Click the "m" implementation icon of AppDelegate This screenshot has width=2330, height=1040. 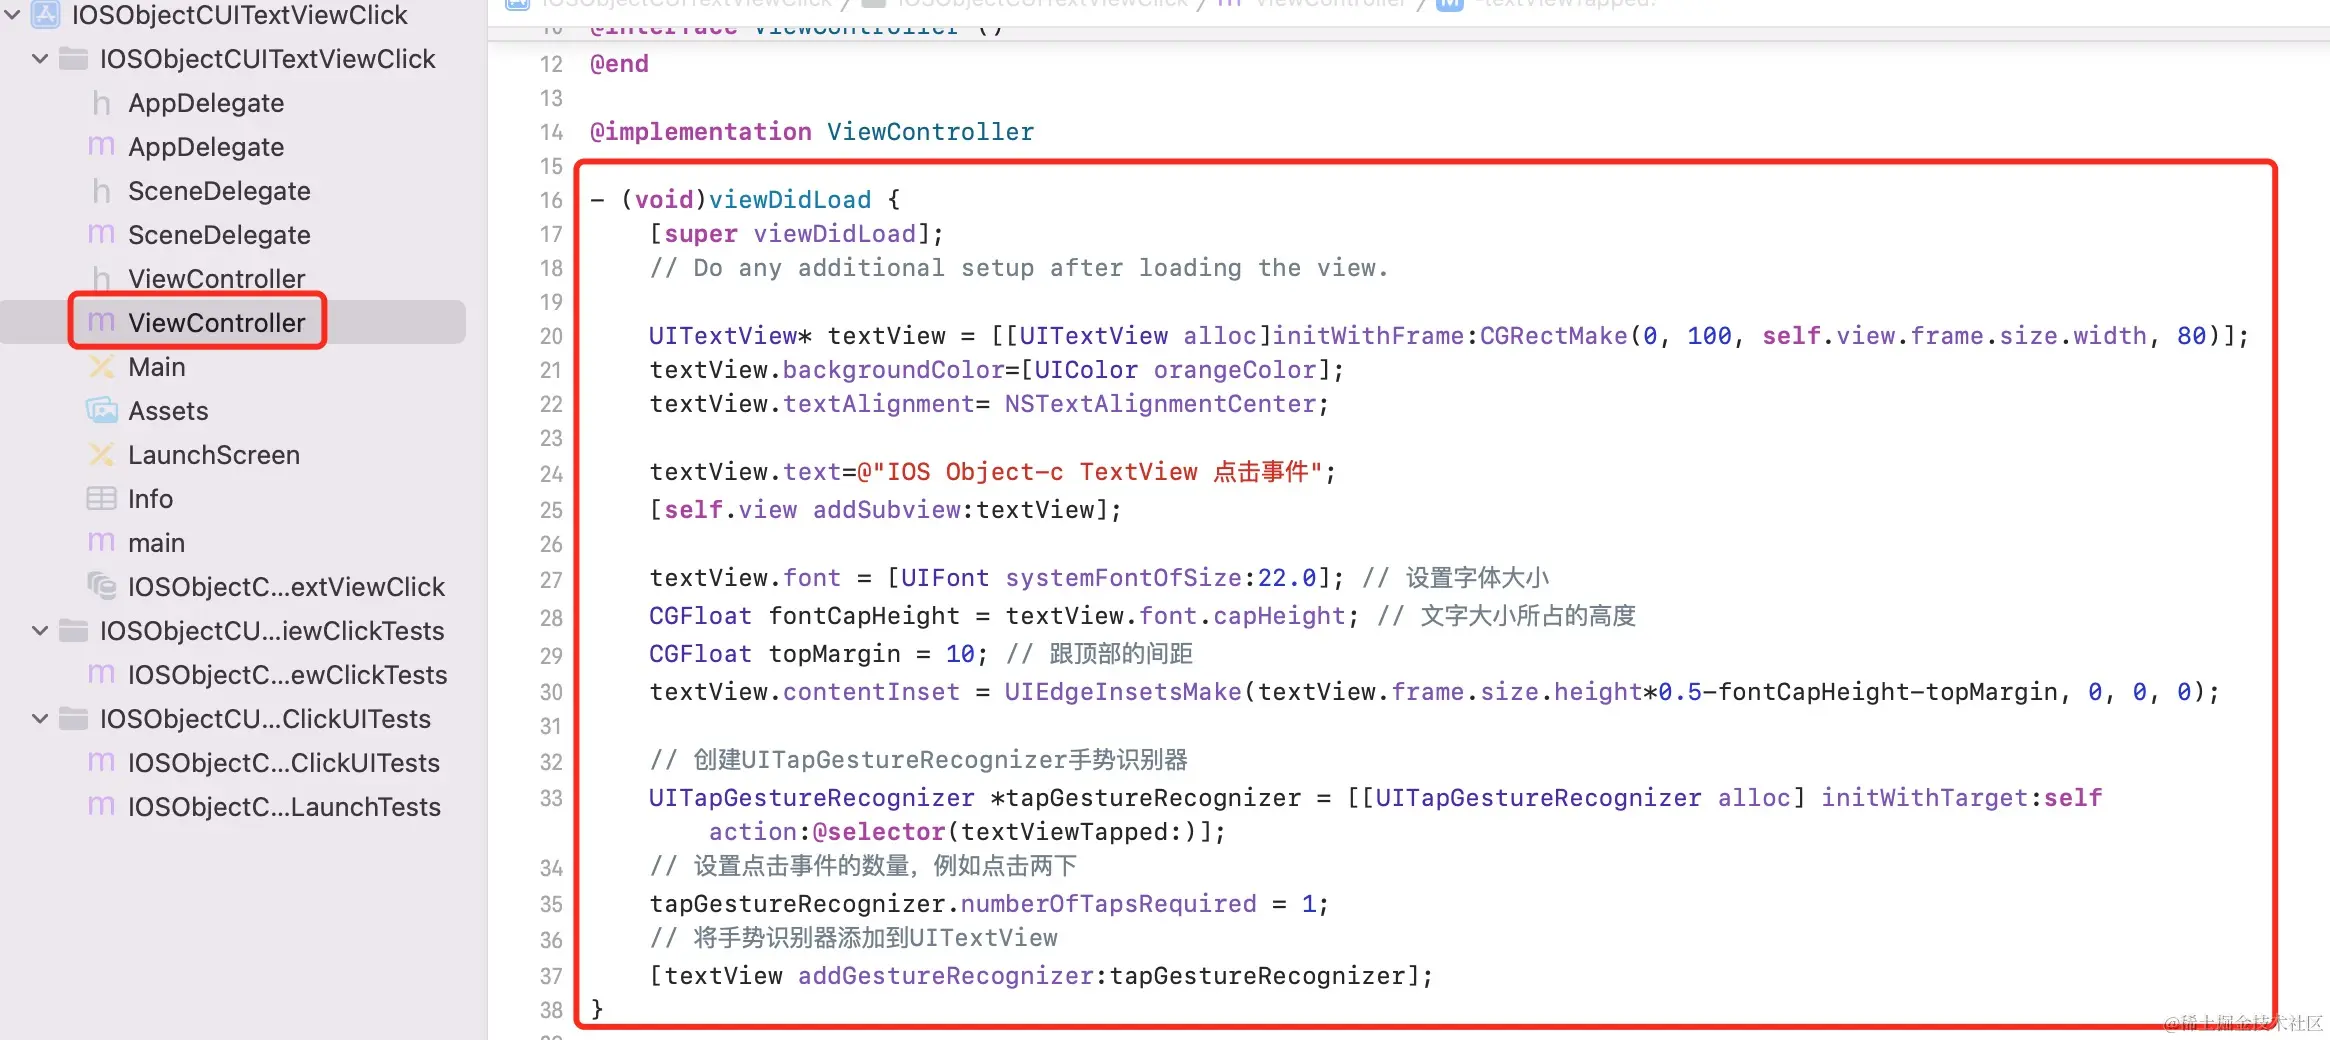(x=101, y=147)
